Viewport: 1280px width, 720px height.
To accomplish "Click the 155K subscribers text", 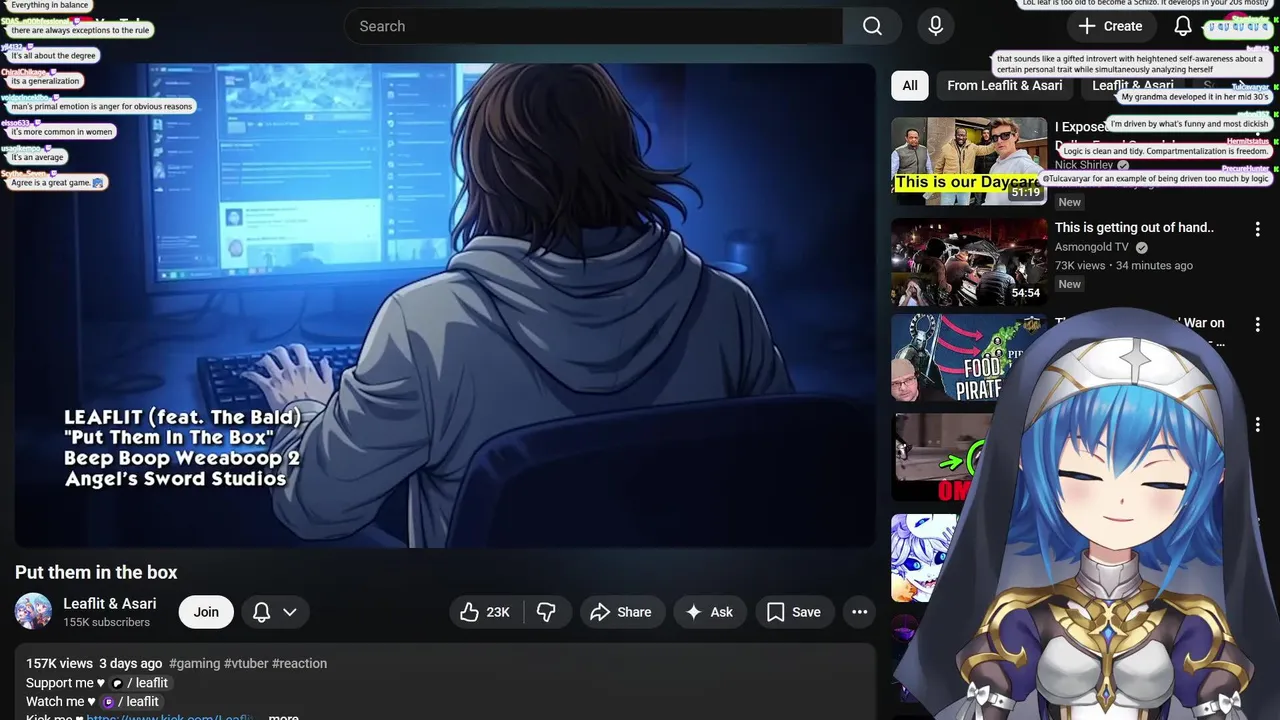I will pos(106,622).
